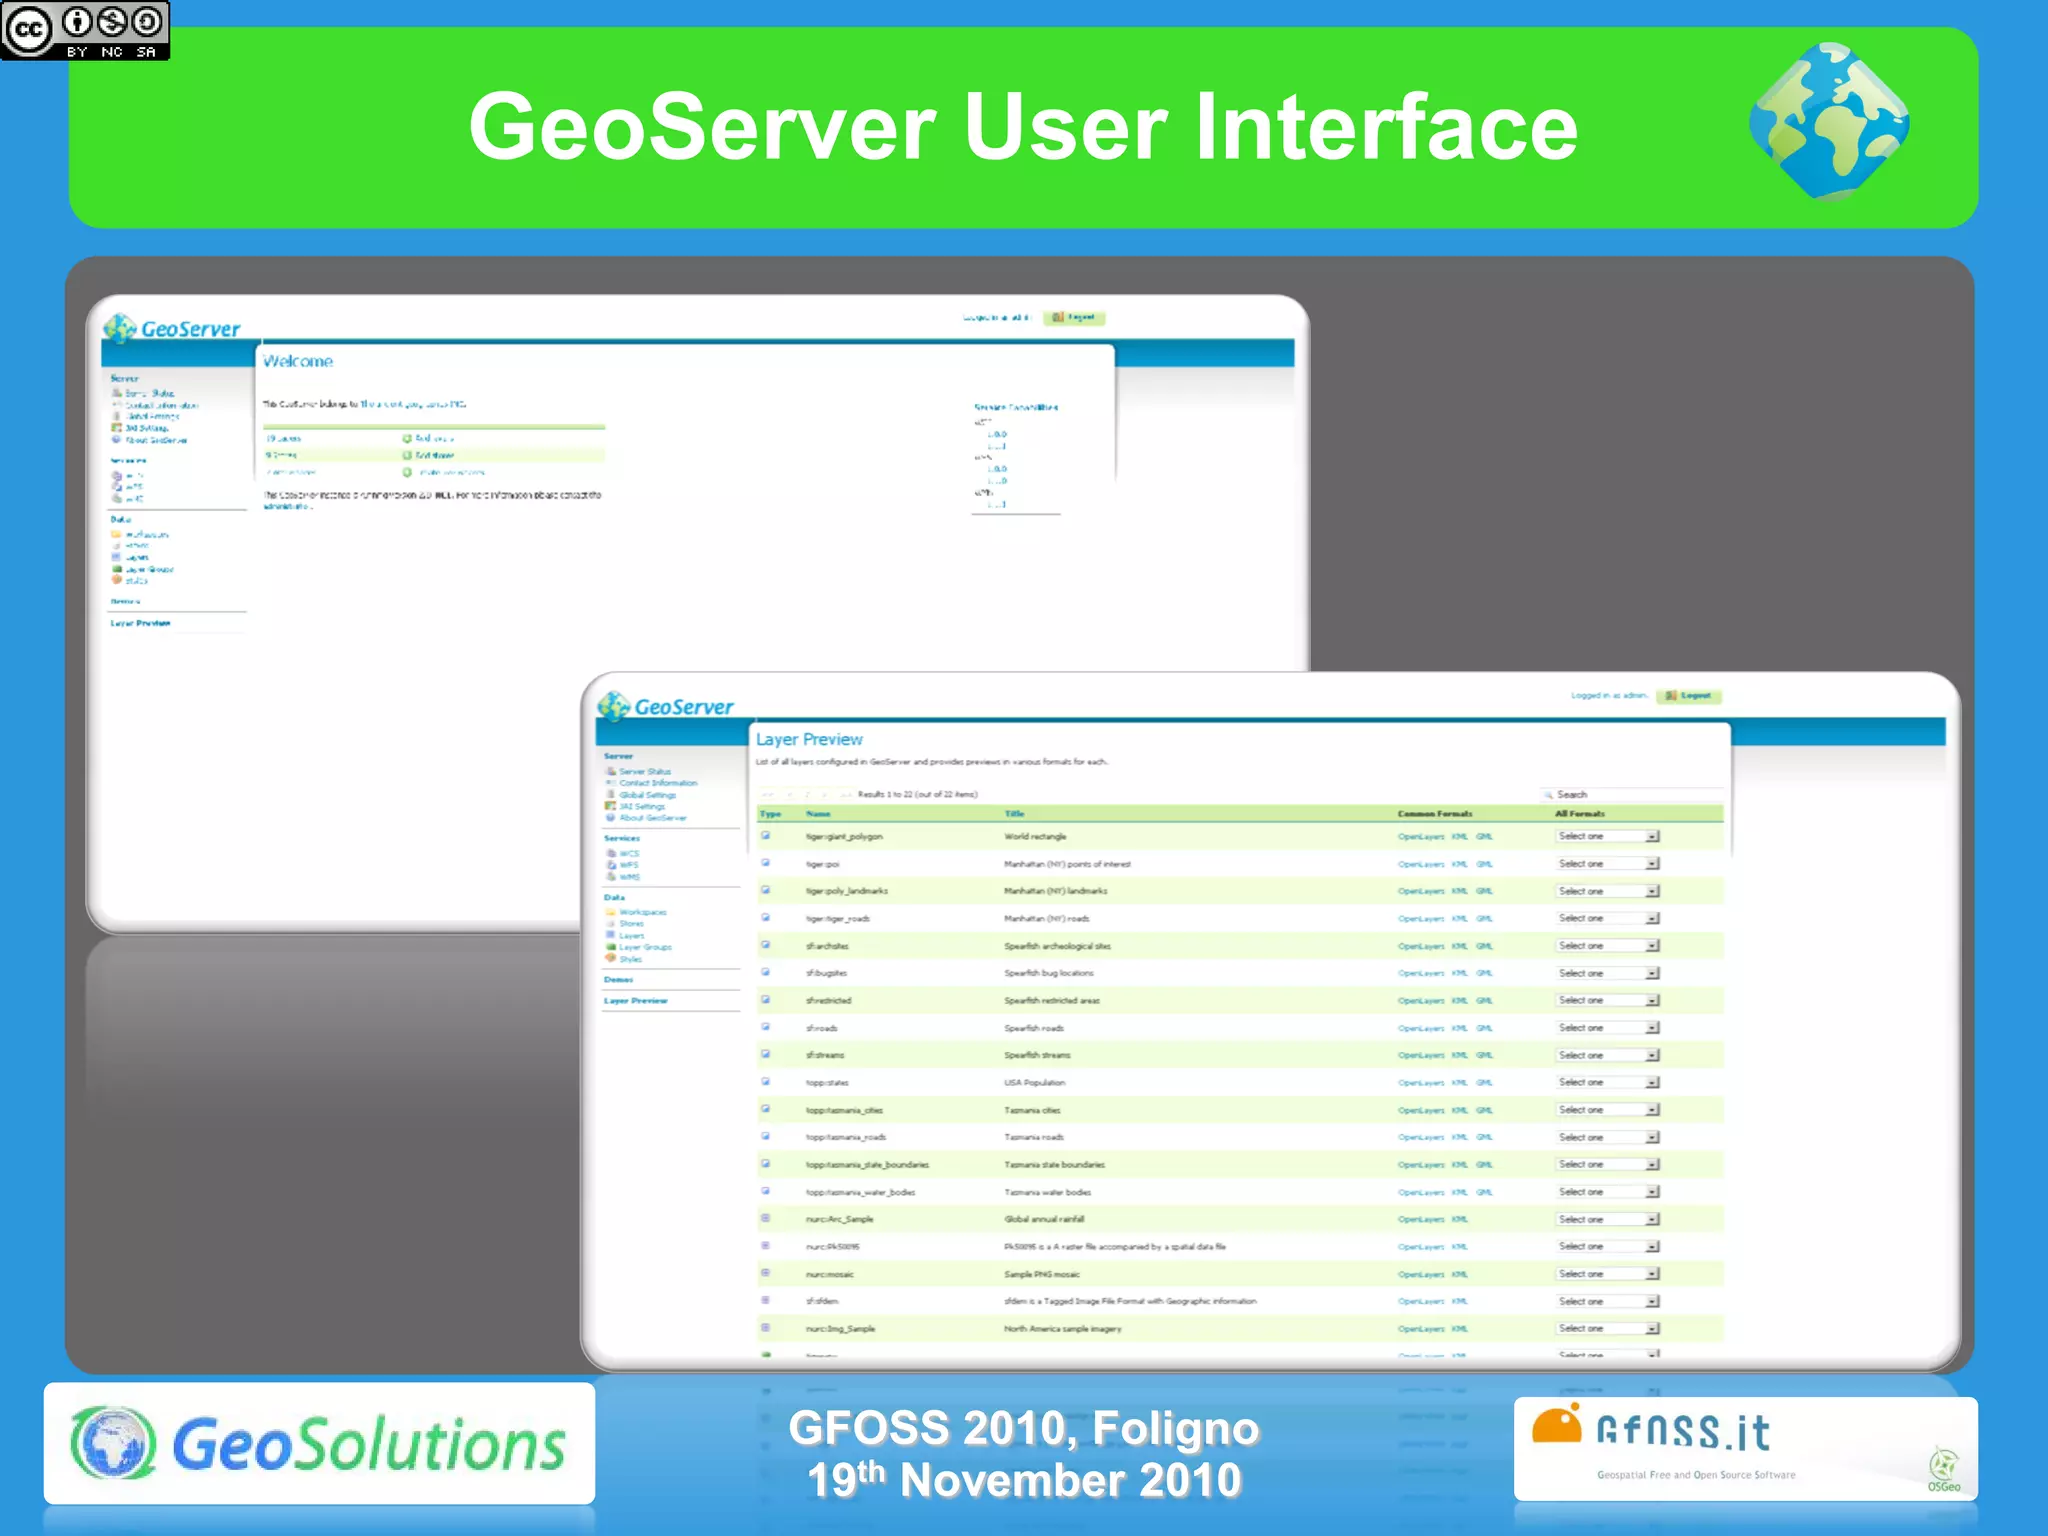Image resolution: width=2048 pixels, height=1536 pixels.
Task: Click Logout button in Welcome window
Action: tap(1074, 317)
